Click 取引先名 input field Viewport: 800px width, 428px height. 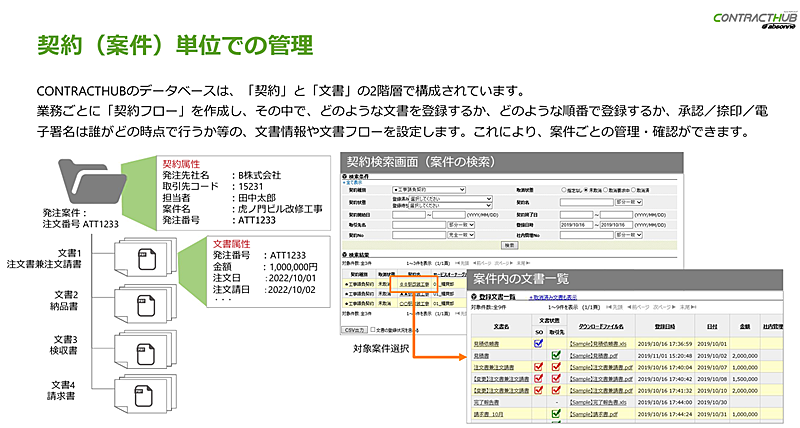click(x=418, y=224)
